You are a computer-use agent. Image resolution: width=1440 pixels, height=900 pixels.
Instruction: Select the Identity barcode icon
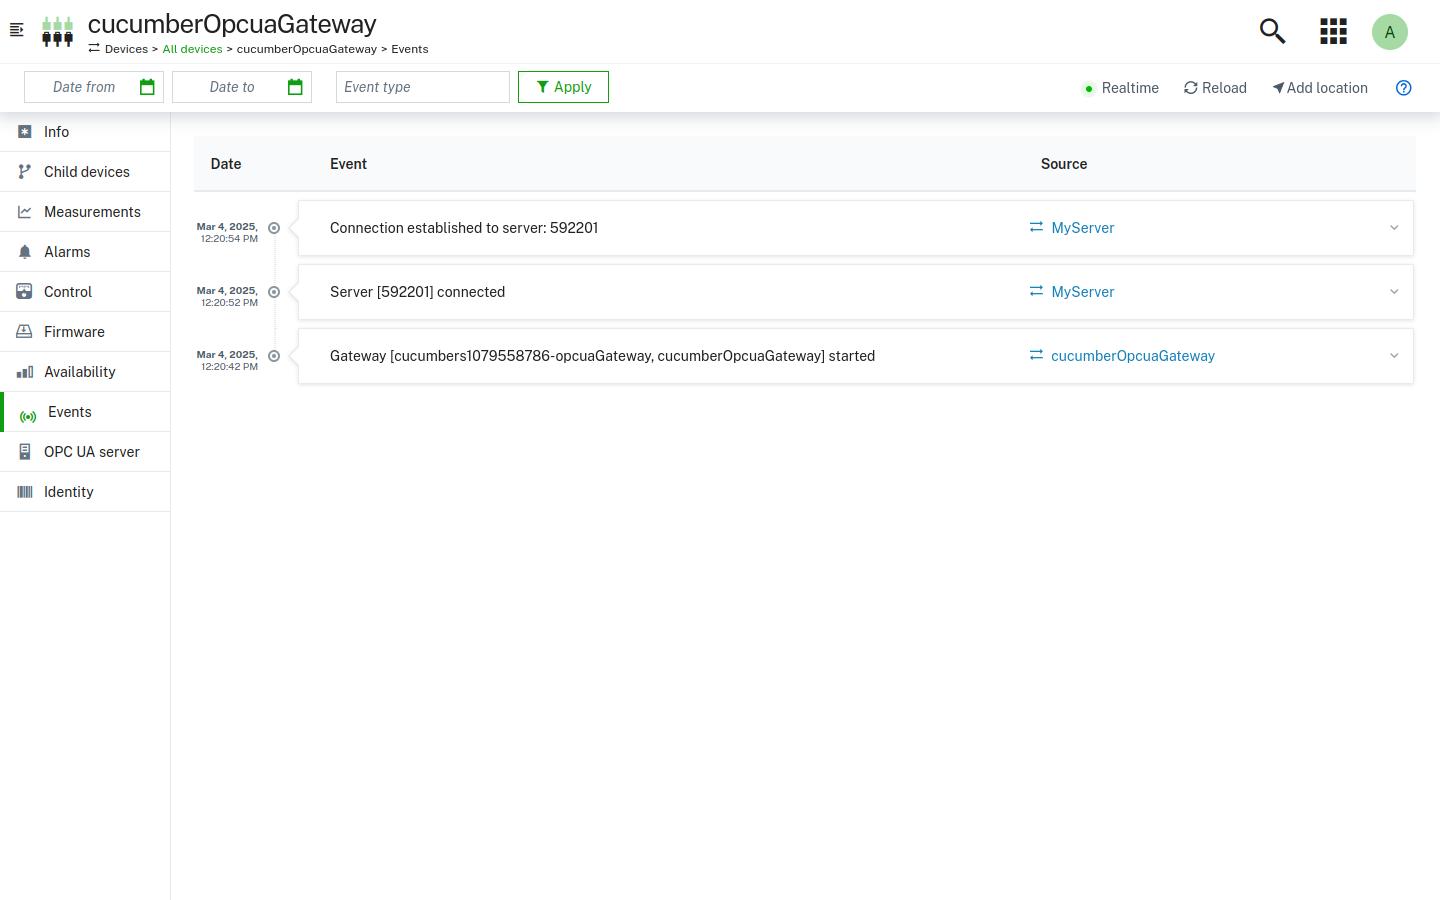(25, 491)
